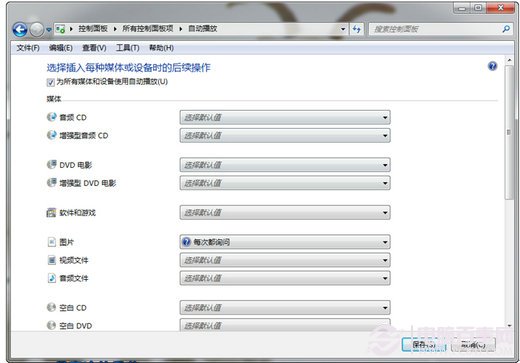Click the heading 选择插入每种媒体或设备时的后续操作

[x=128, y=68]
